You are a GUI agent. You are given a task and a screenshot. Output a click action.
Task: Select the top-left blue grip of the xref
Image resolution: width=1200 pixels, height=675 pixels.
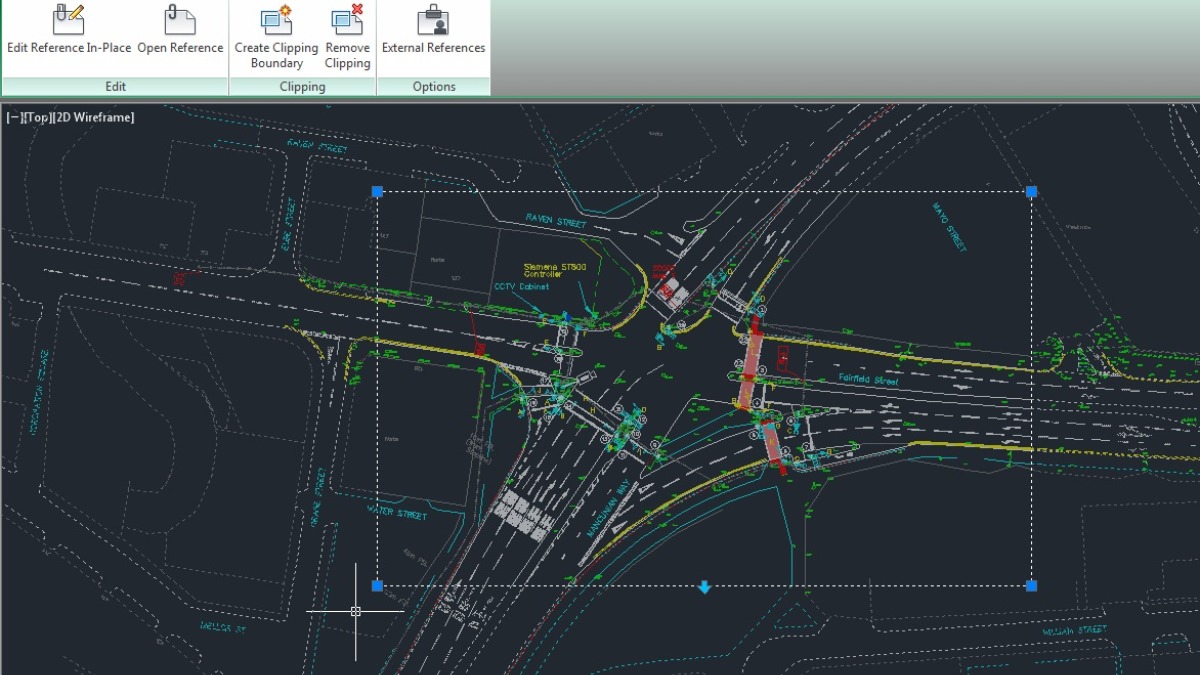click(377, 191)
